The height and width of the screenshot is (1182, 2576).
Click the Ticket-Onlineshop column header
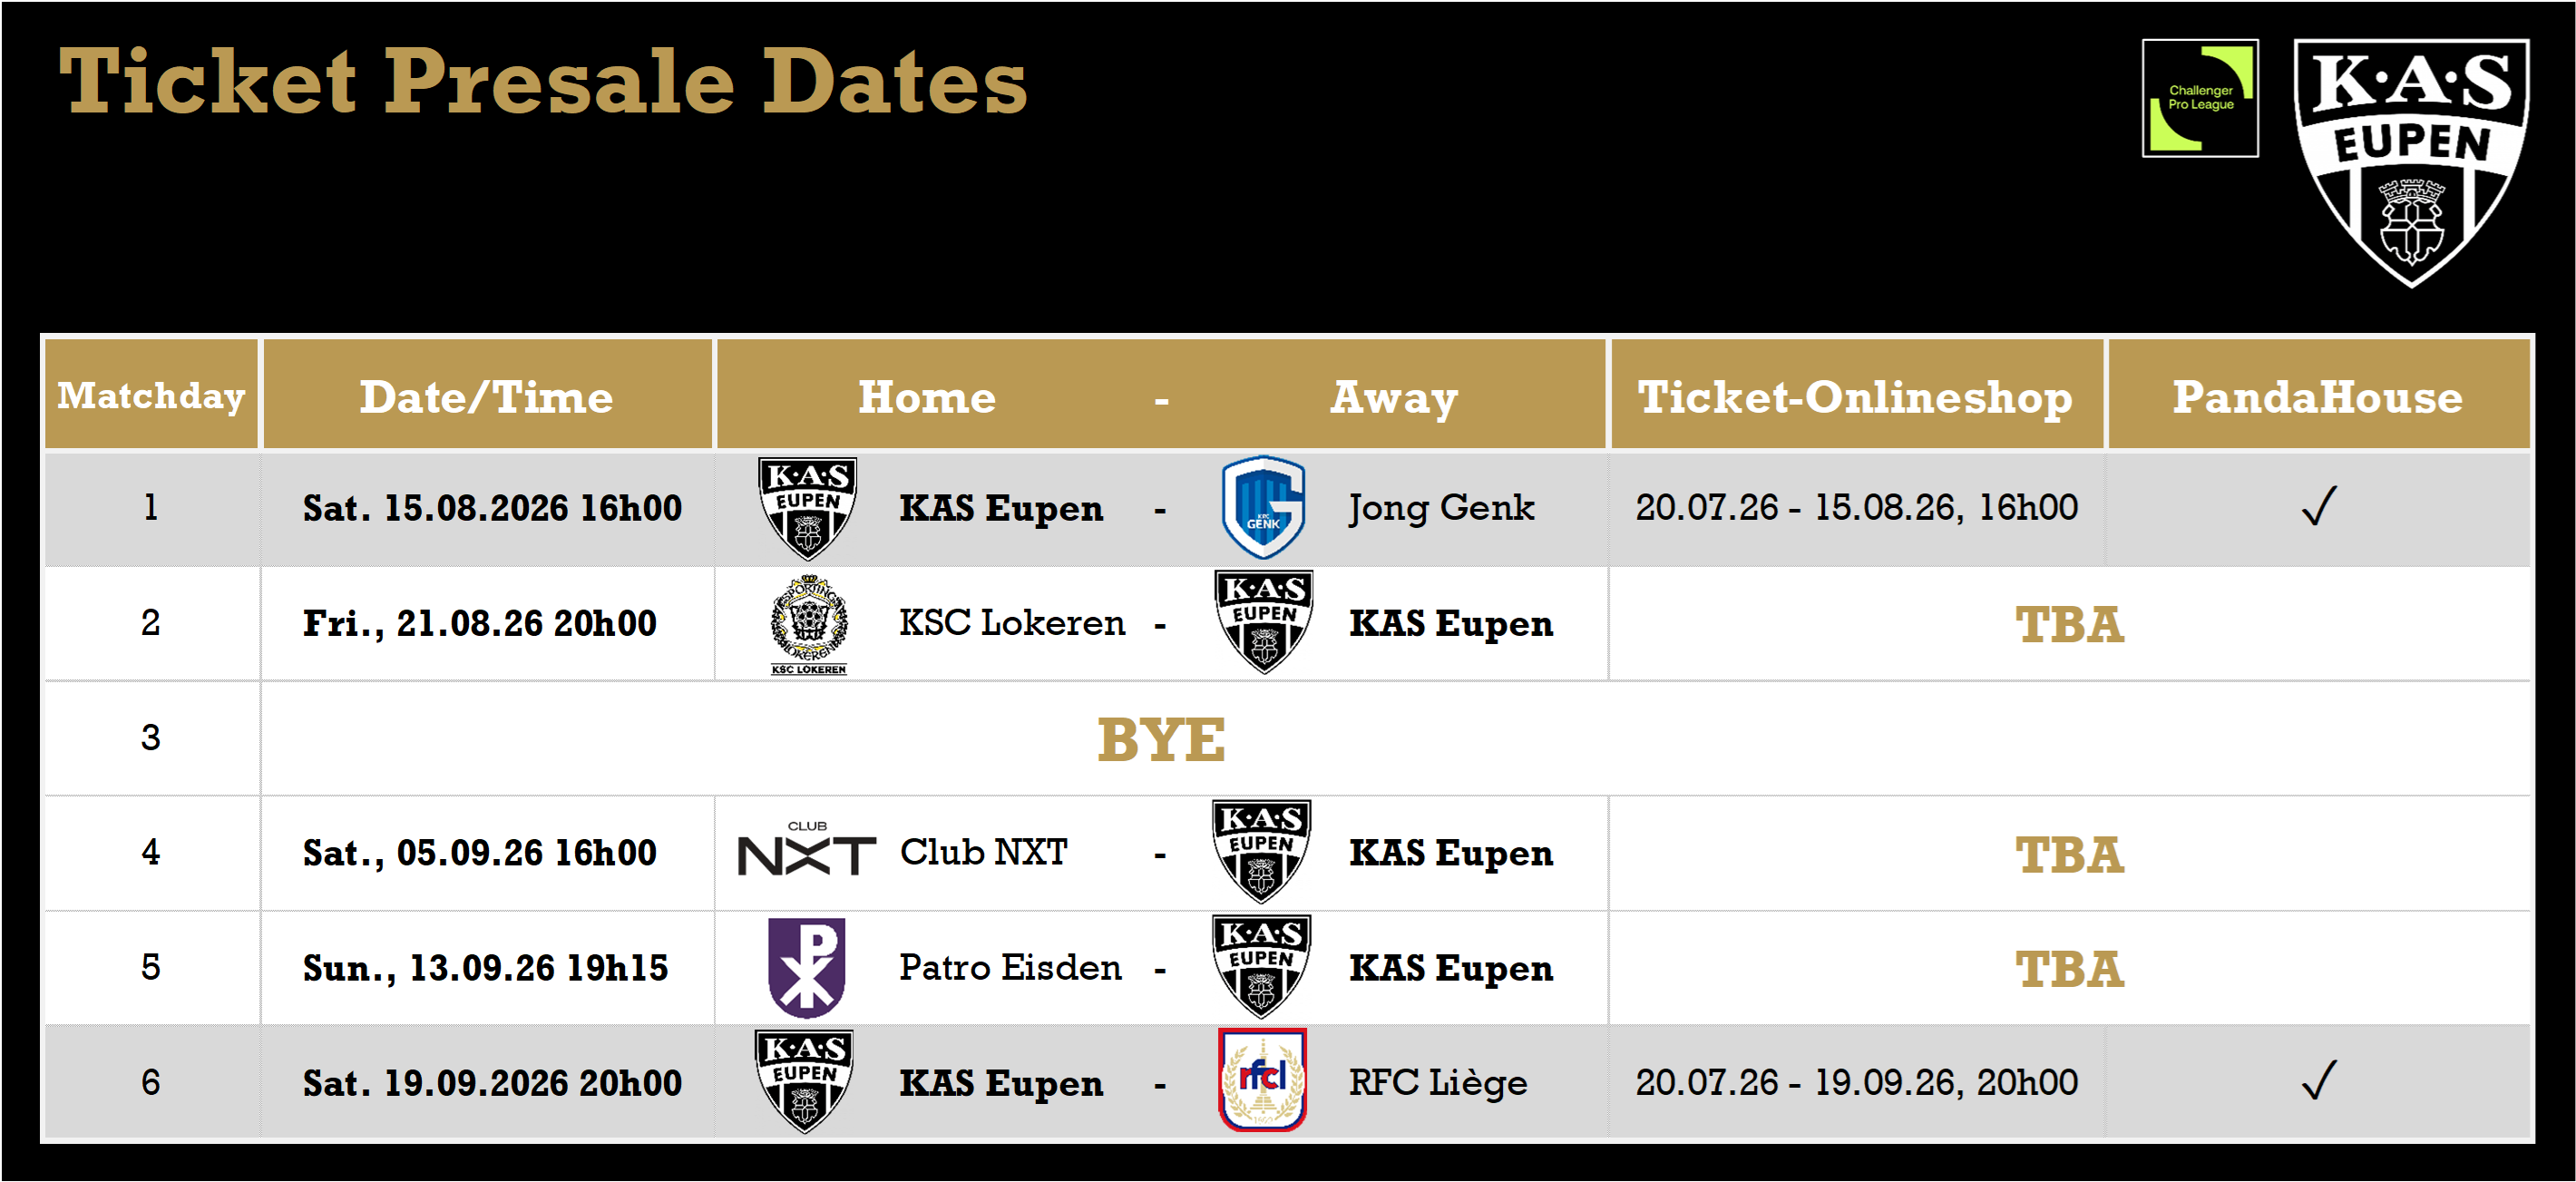1856,396
